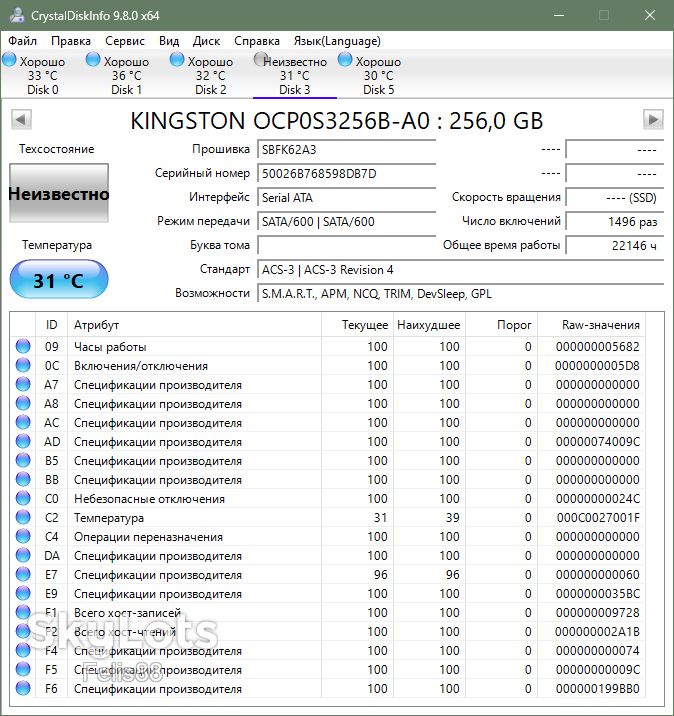Viewport: 674px width, 716px height.
Task: Open the Язык(Language) menu
Action: (337, 41)
